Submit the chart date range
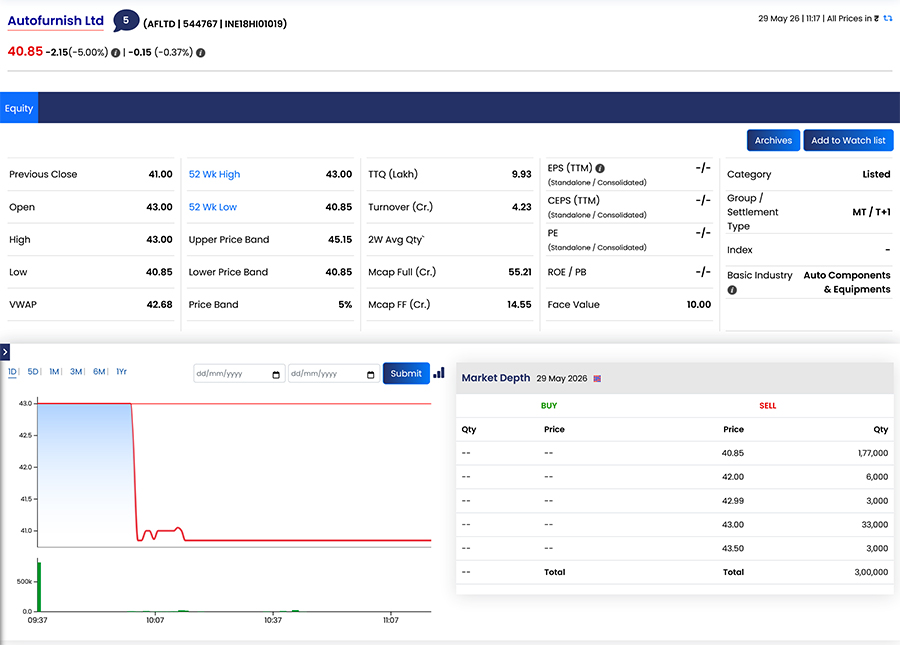 (406, 373)
